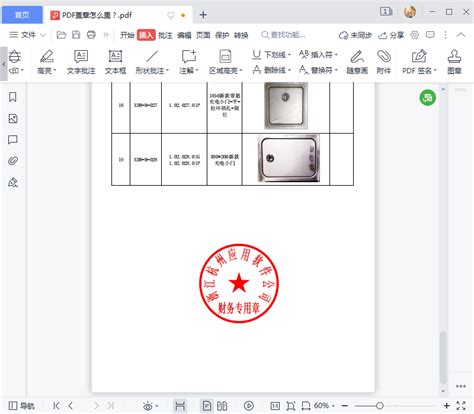Zoom out with minus button
This screenshot has width=474, height=414.
[345, 406]
